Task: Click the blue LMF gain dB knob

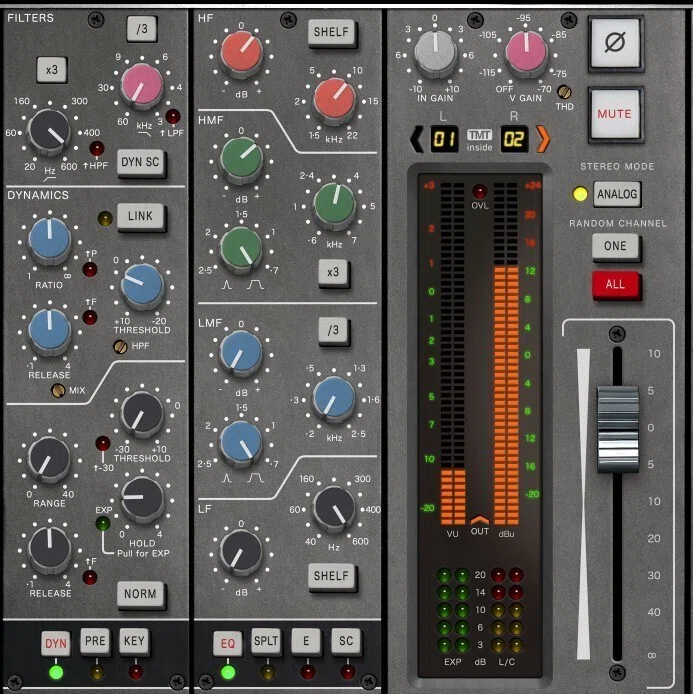Action: point(242,353)
